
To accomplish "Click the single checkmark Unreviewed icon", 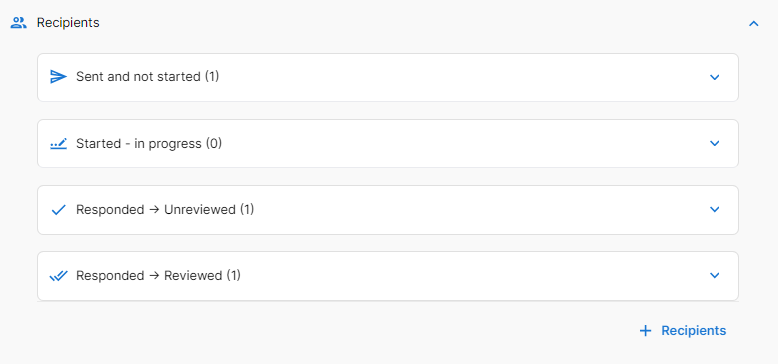I will click(59, 210).
